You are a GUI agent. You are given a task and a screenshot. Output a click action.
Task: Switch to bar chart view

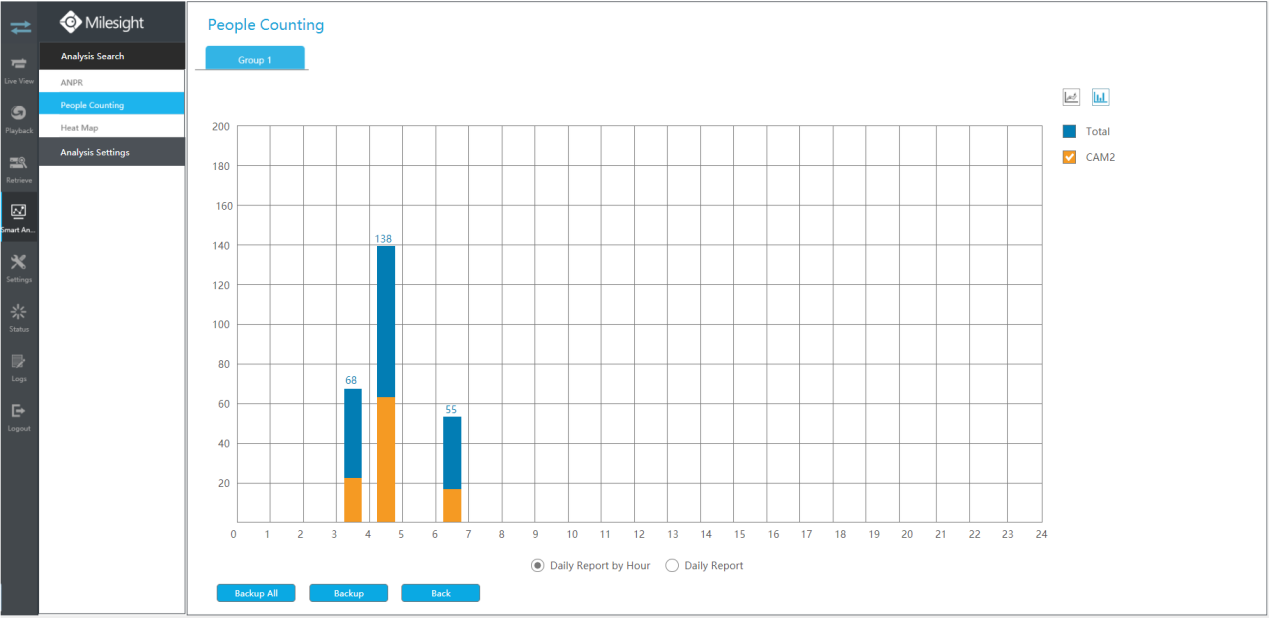point(1100,97)
